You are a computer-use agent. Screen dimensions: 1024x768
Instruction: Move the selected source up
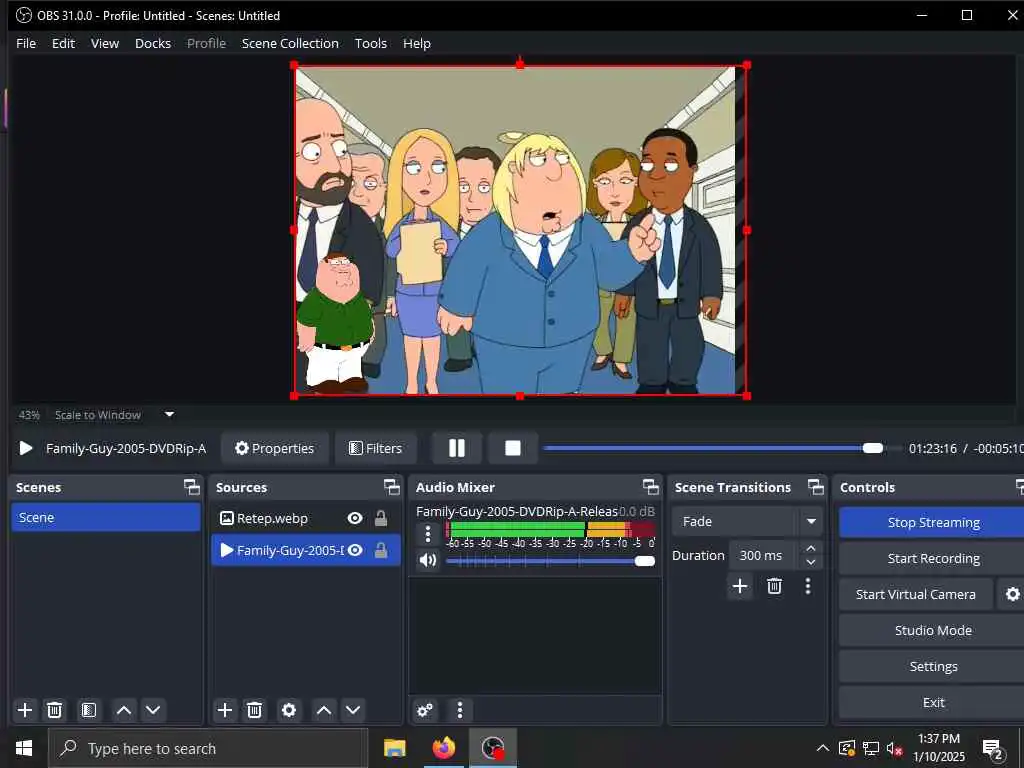tap(324, 710)
